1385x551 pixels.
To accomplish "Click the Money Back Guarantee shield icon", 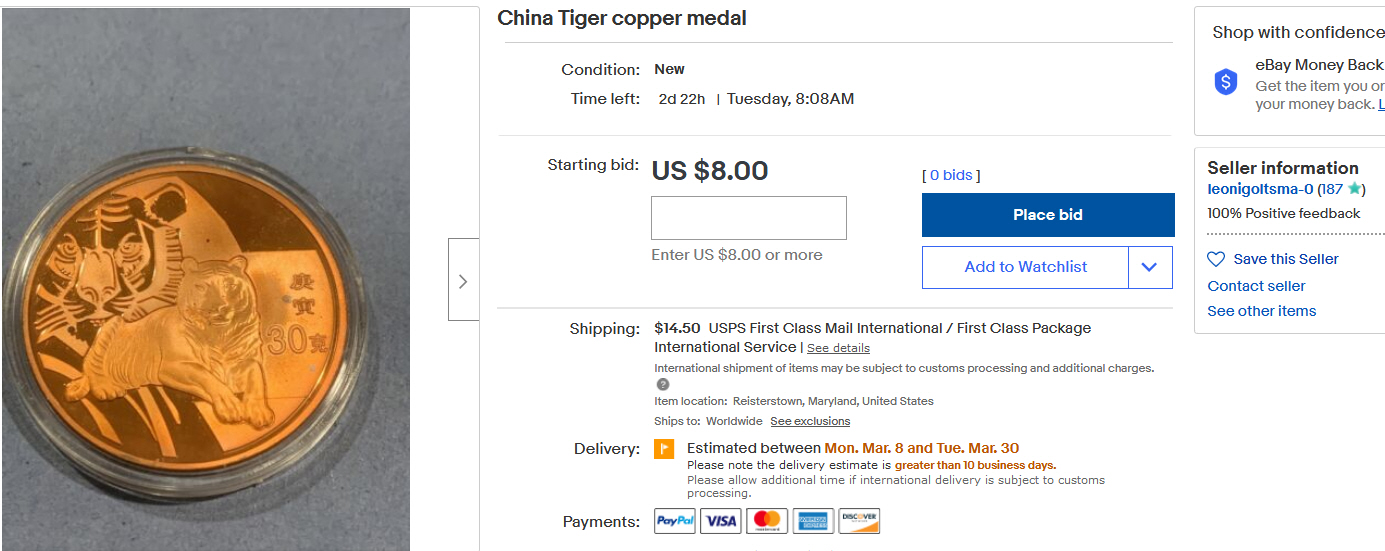I will pos(1226,82).
